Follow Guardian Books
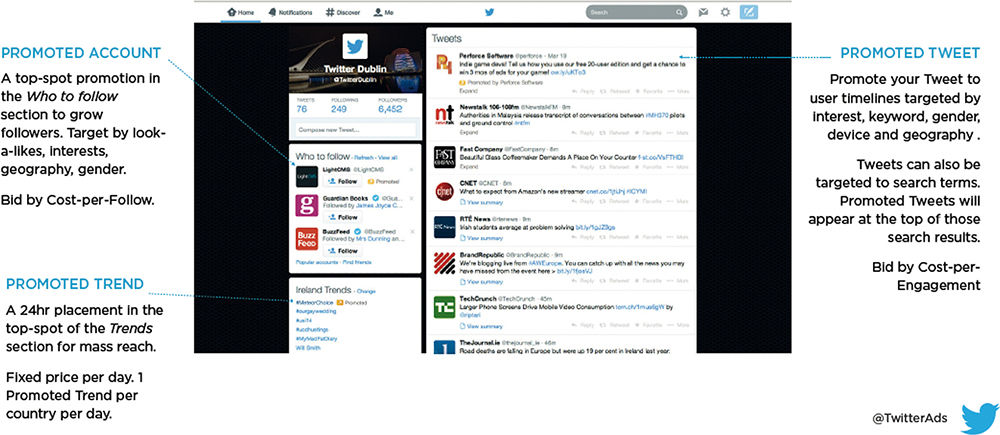This screenshot has width=1000, height=435. coord(343,217)
